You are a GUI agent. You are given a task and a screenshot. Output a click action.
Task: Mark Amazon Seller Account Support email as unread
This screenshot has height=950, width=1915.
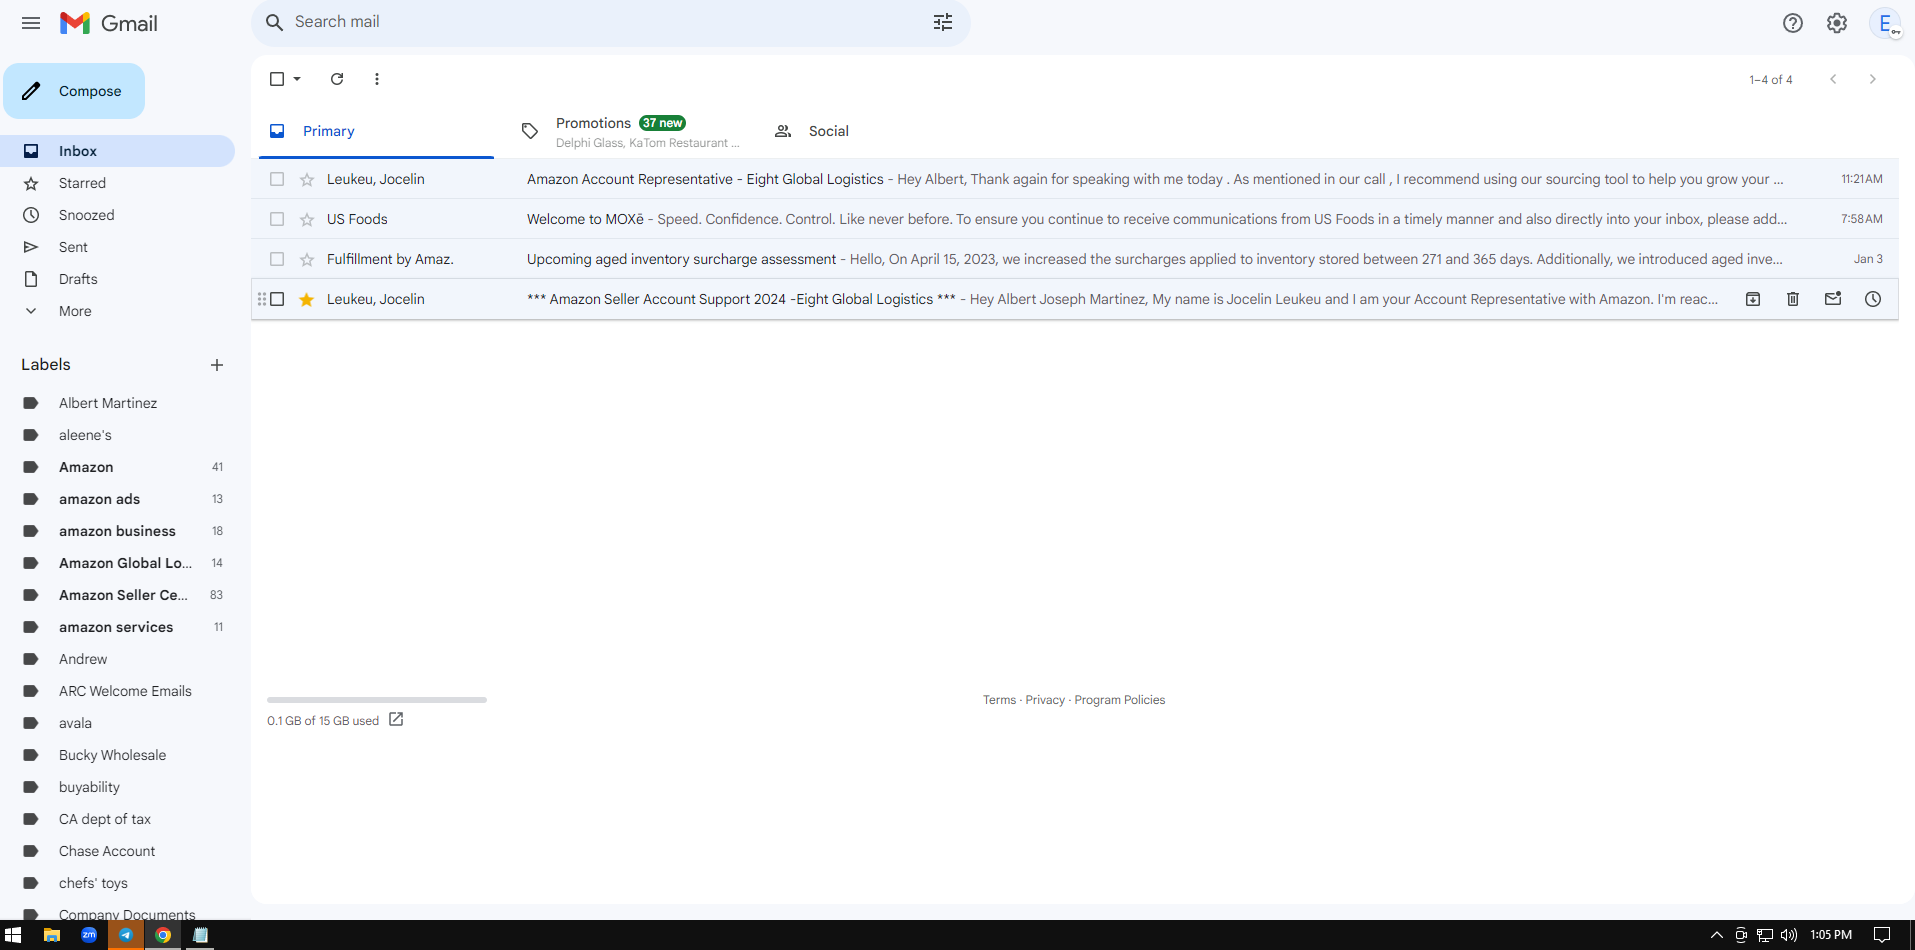tap(1833, 299)
